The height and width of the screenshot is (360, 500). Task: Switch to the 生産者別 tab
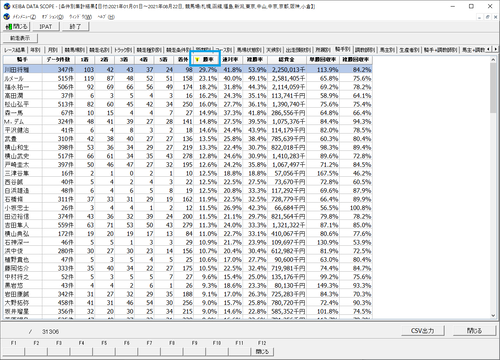[x=409, y=50]
